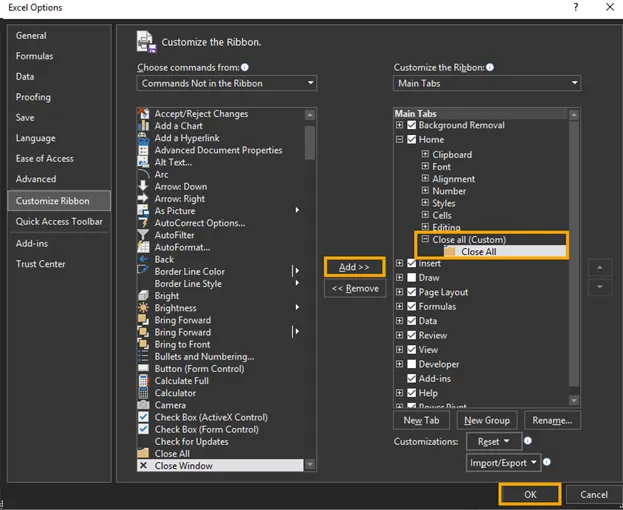
Task: Open the Proofing options category
Action: [33, 97]
